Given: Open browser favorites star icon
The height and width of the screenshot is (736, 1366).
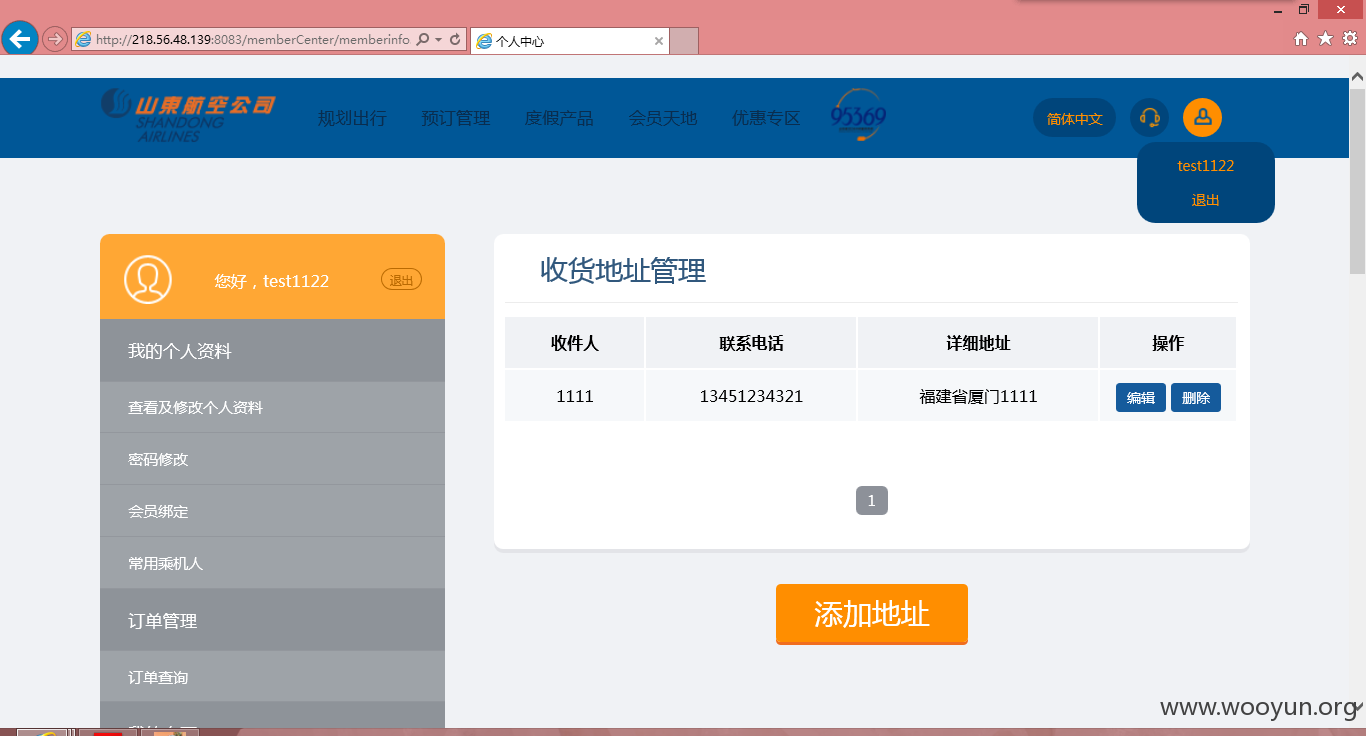Looking at the screenshot, I should (x=1325, y=39).
